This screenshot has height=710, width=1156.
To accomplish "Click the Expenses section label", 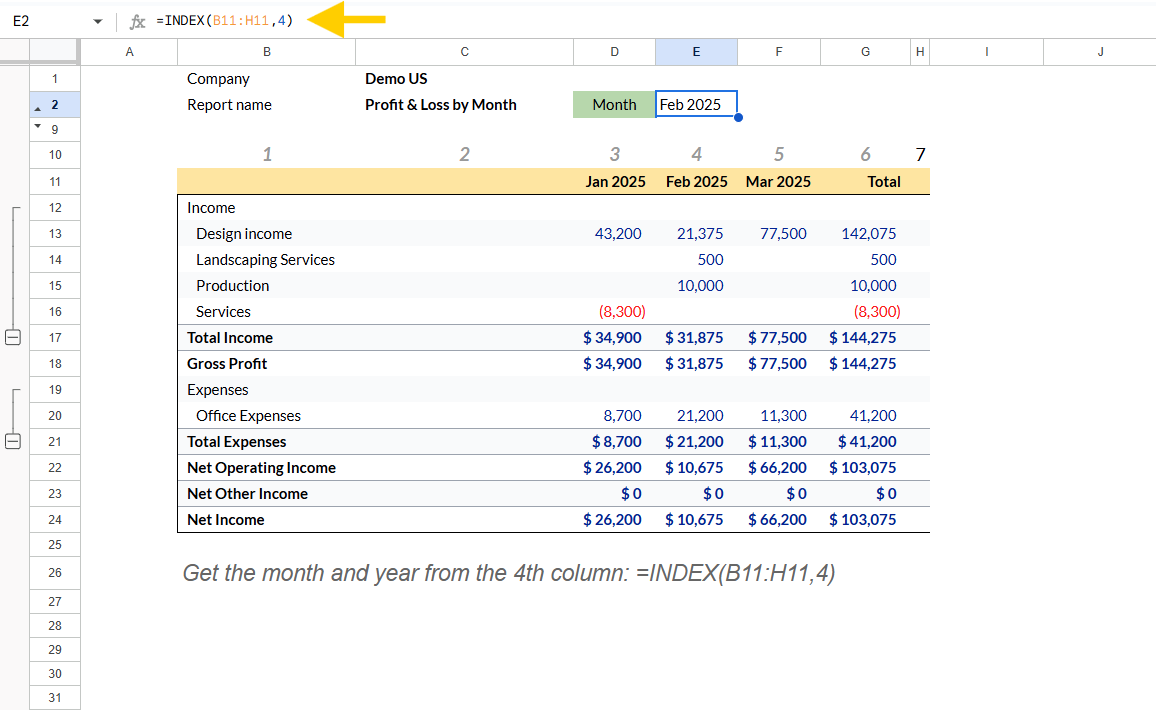I will pyautogui.click(x=217, y=389).
